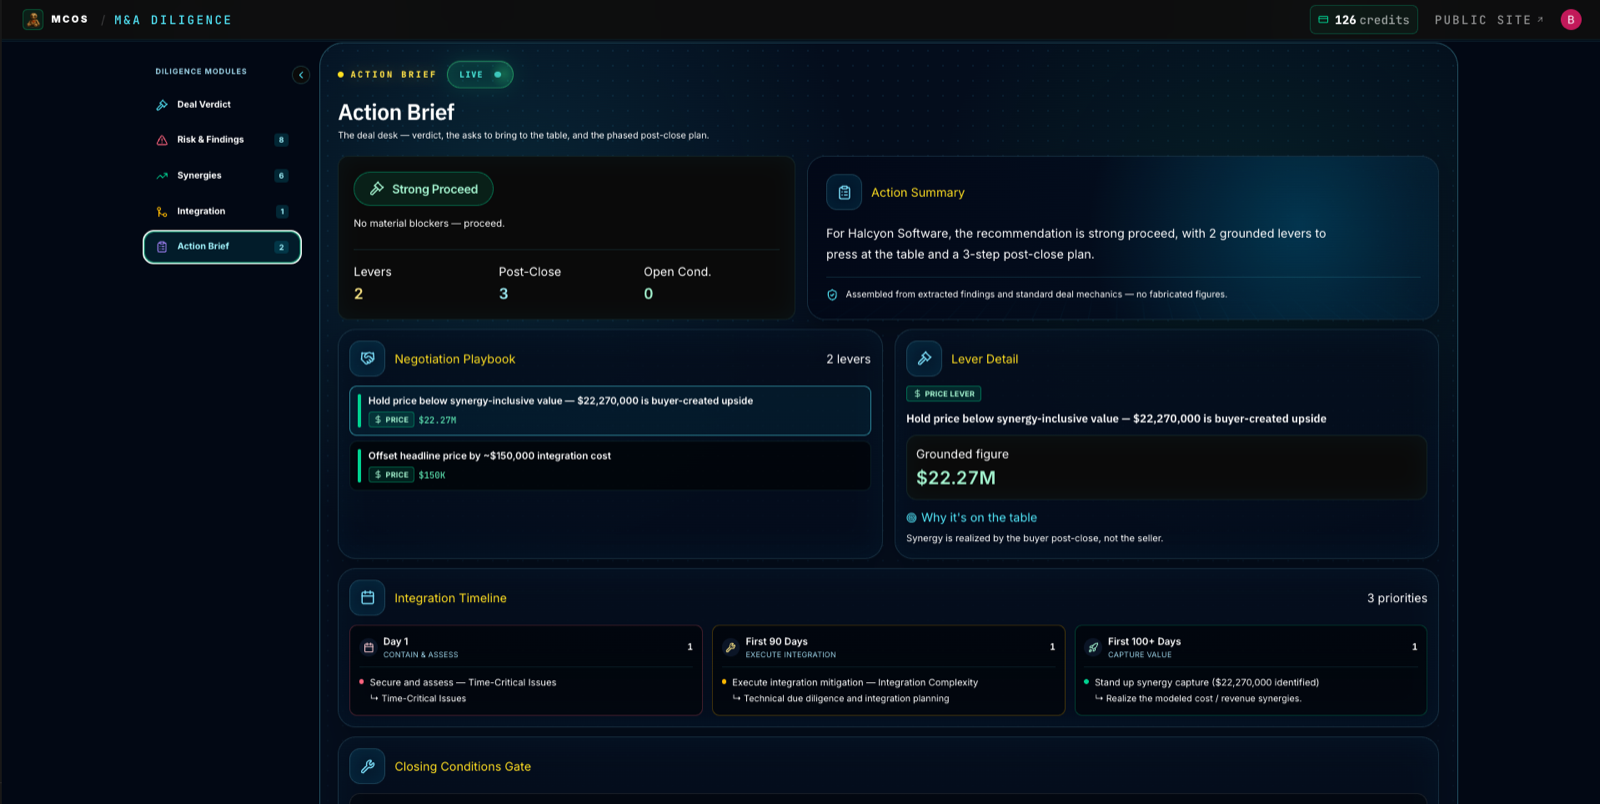
Task: Click the 'Execute integration mitigation' timeline item
Action: (x=854, y=683)
